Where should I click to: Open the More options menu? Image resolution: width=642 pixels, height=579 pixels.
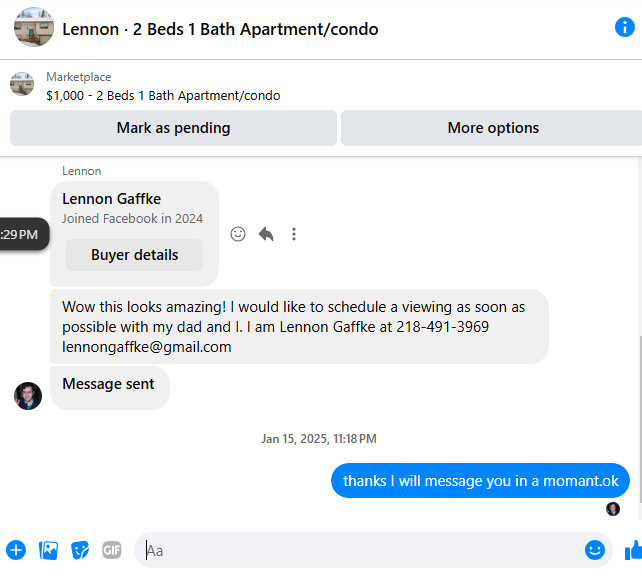click(x=493, y=128)
